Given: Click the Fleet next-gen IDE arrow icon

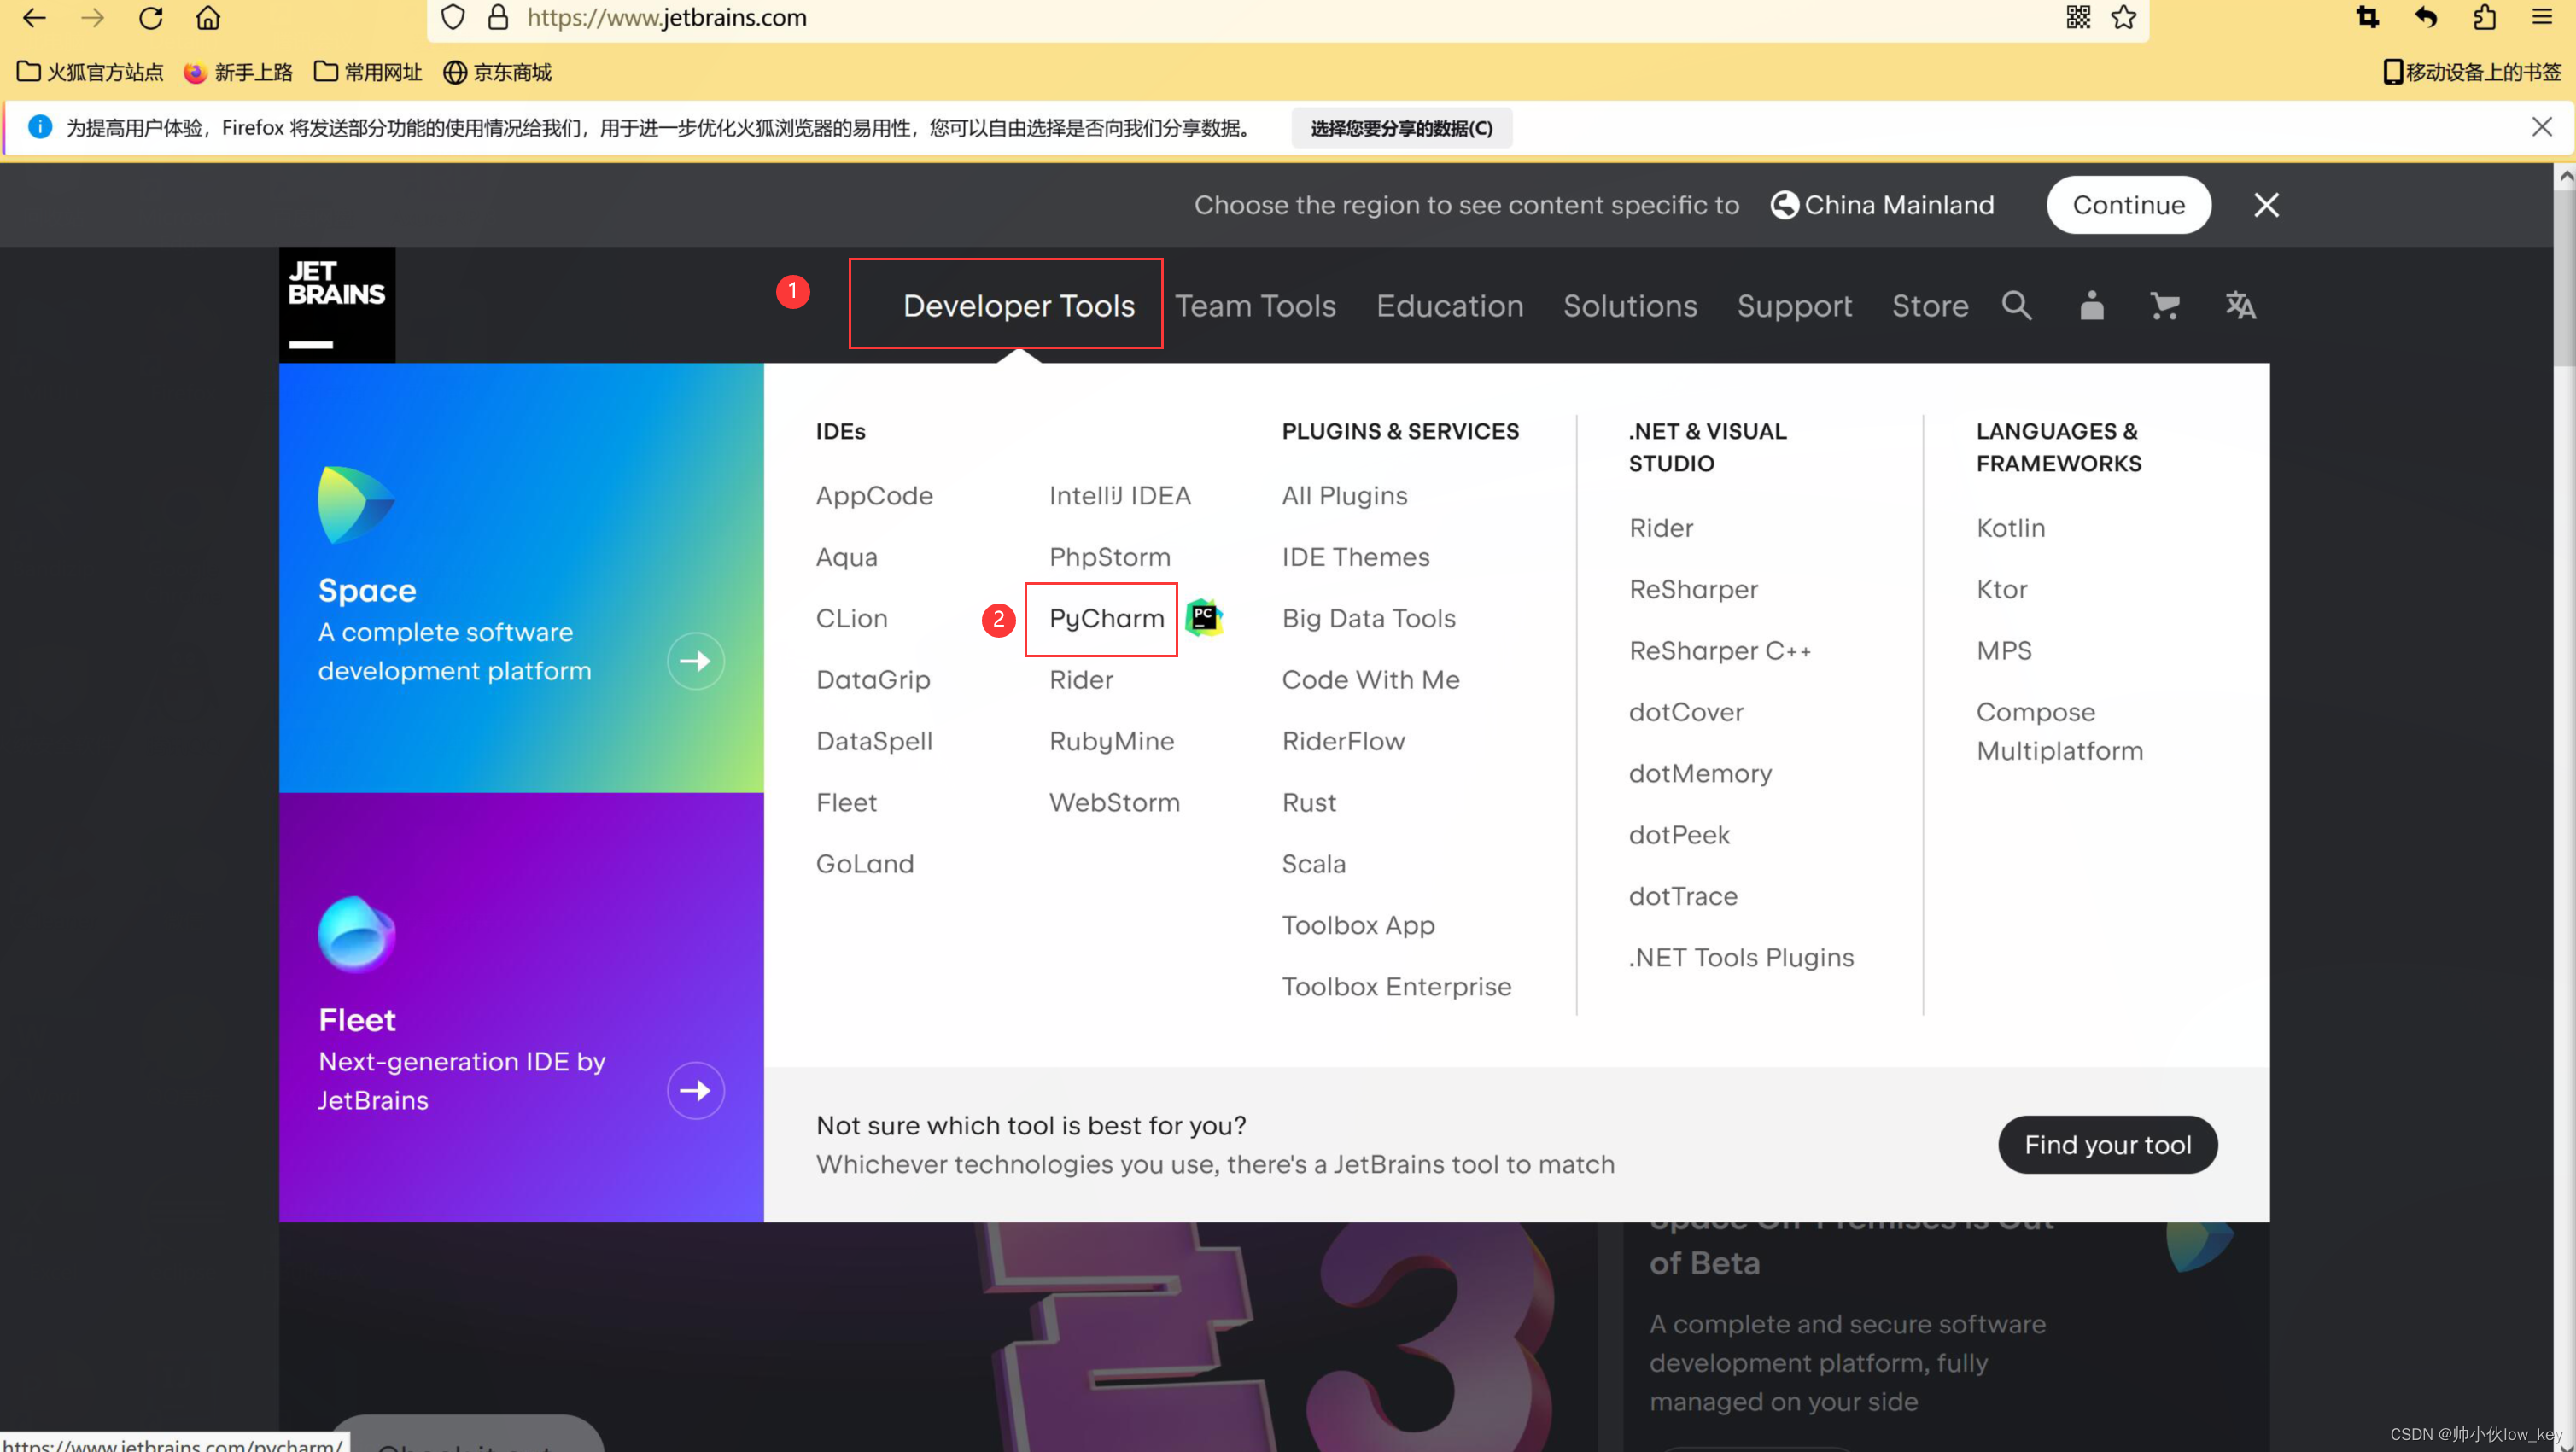Looking at the screenshot, I should pos(695,1088).
